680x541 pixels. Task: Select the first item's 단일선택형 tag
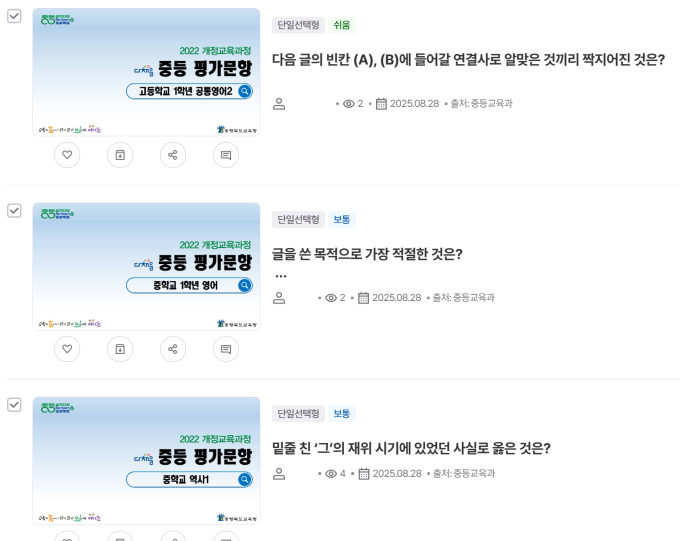(x=298, y=25)
